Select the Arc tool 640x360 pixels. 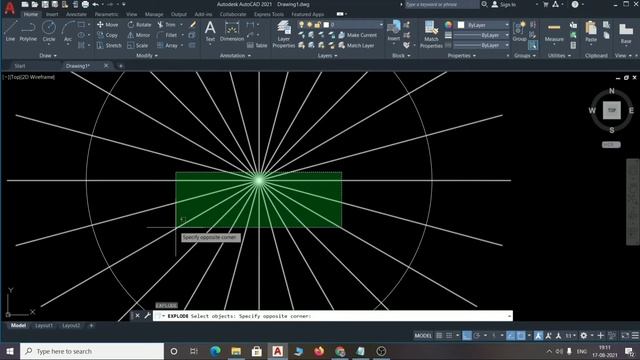pos(68,31)
